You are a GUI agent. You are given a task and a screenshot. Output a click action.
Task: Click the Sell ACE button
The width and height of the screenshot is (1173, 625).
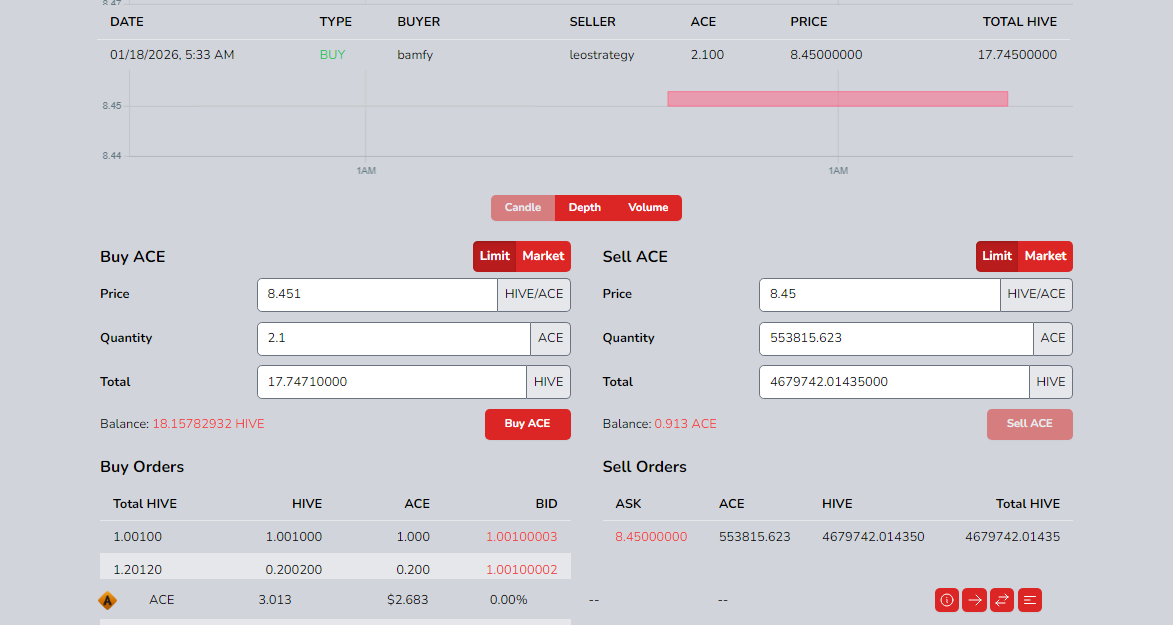(1029, 424)
